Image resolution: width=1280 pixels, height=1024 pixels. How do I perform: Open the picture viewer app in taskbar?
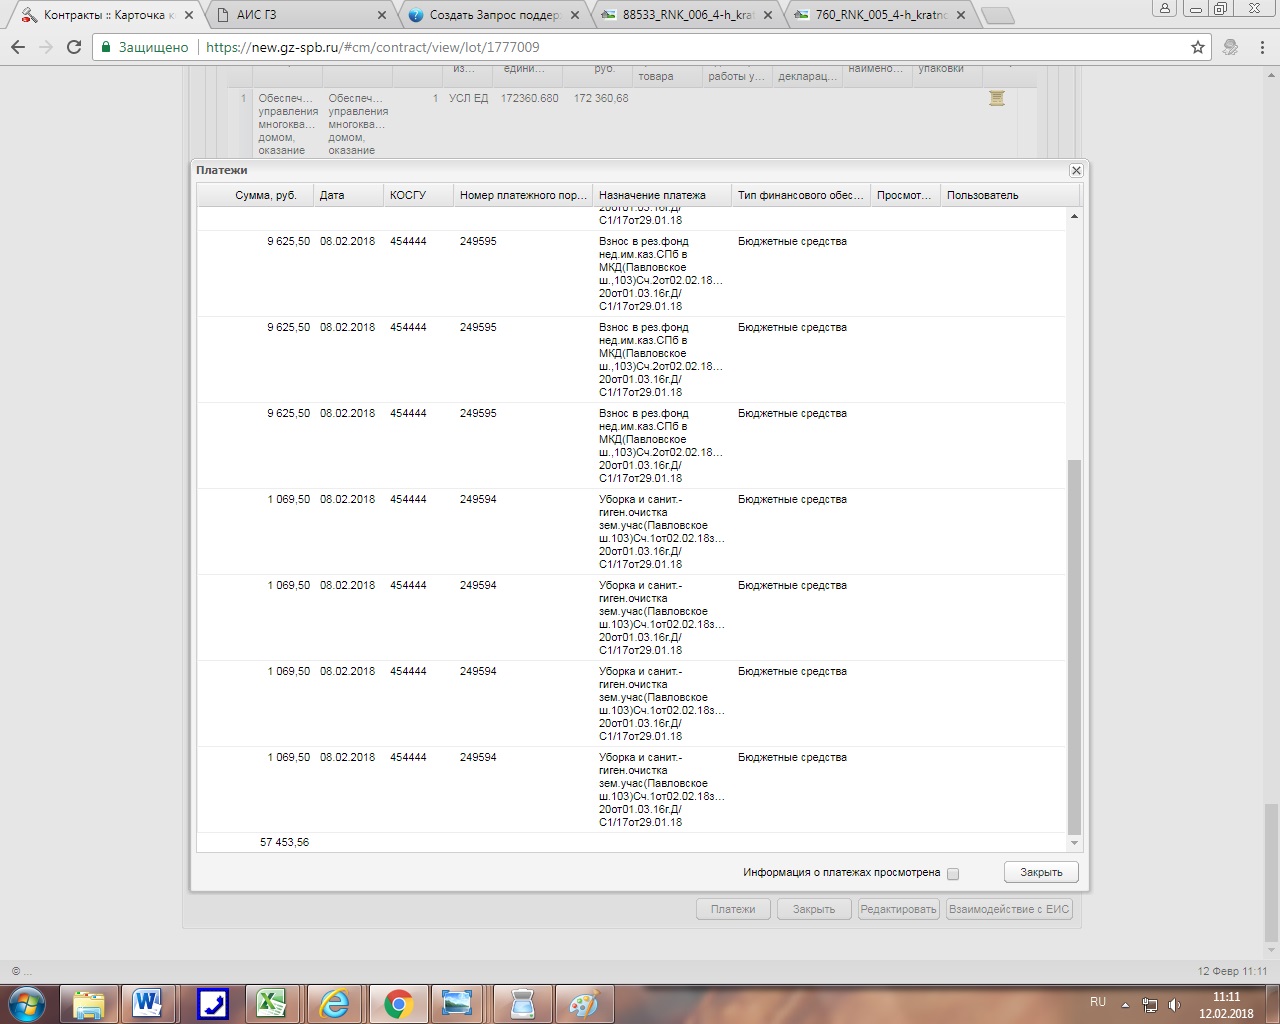point(458,1003)
